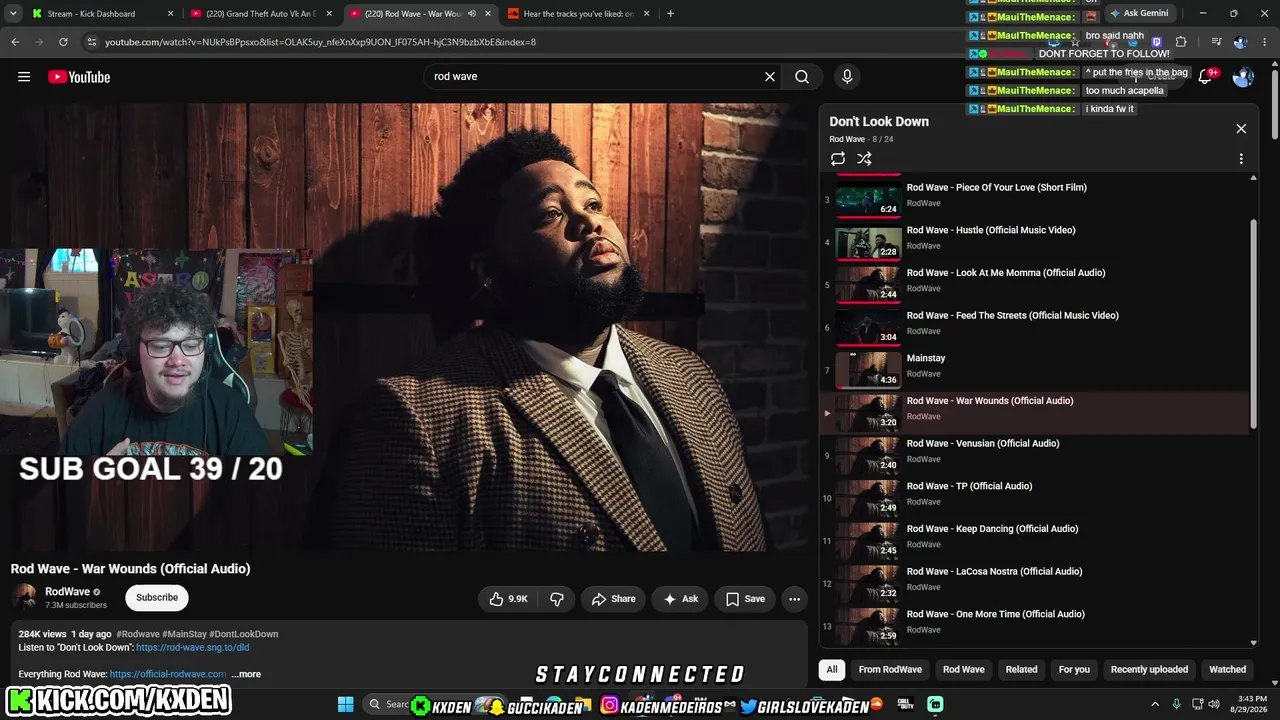Select the 'All' filter chip
Viewport: 1280px width, 720px height.
[x=831, y=669]
